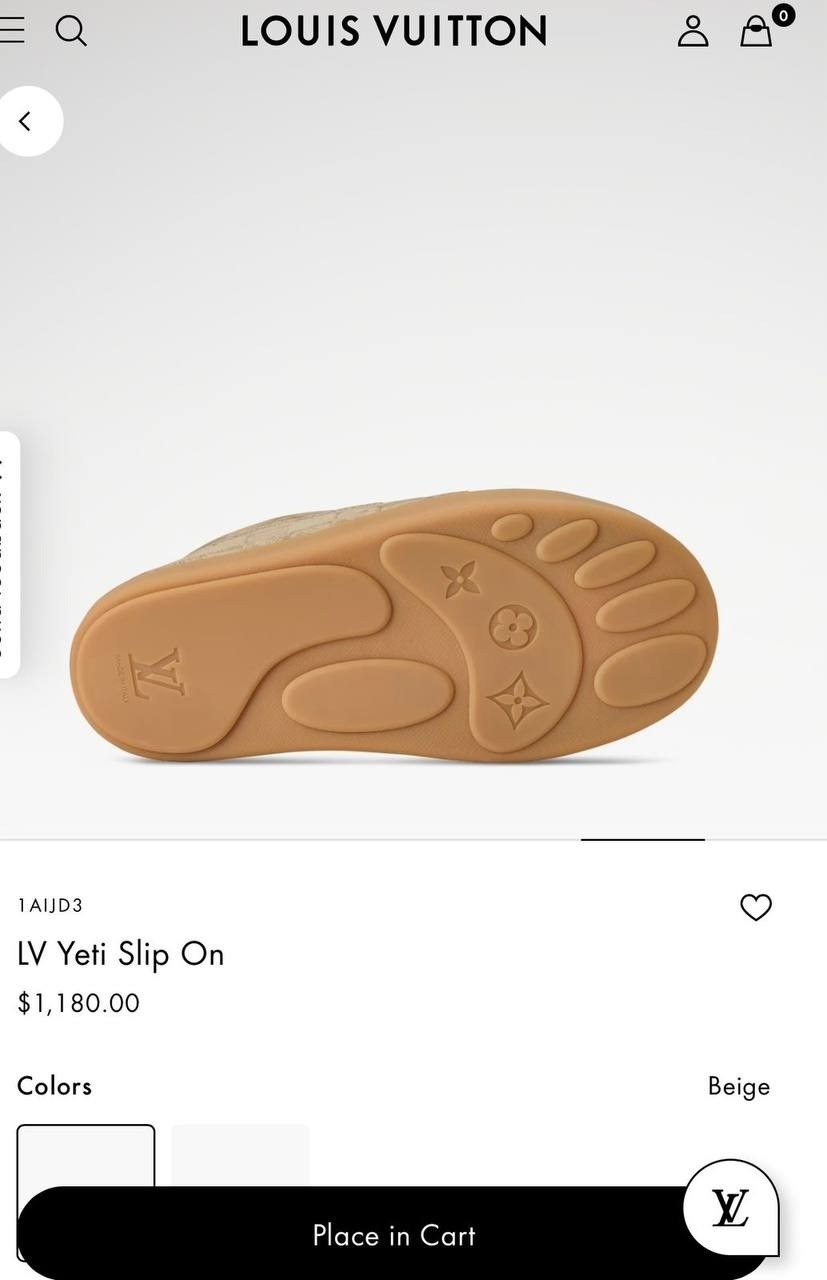Click the cart item count badge
The width and height of the screenshot is (827, 1280).
click(782, 15)
